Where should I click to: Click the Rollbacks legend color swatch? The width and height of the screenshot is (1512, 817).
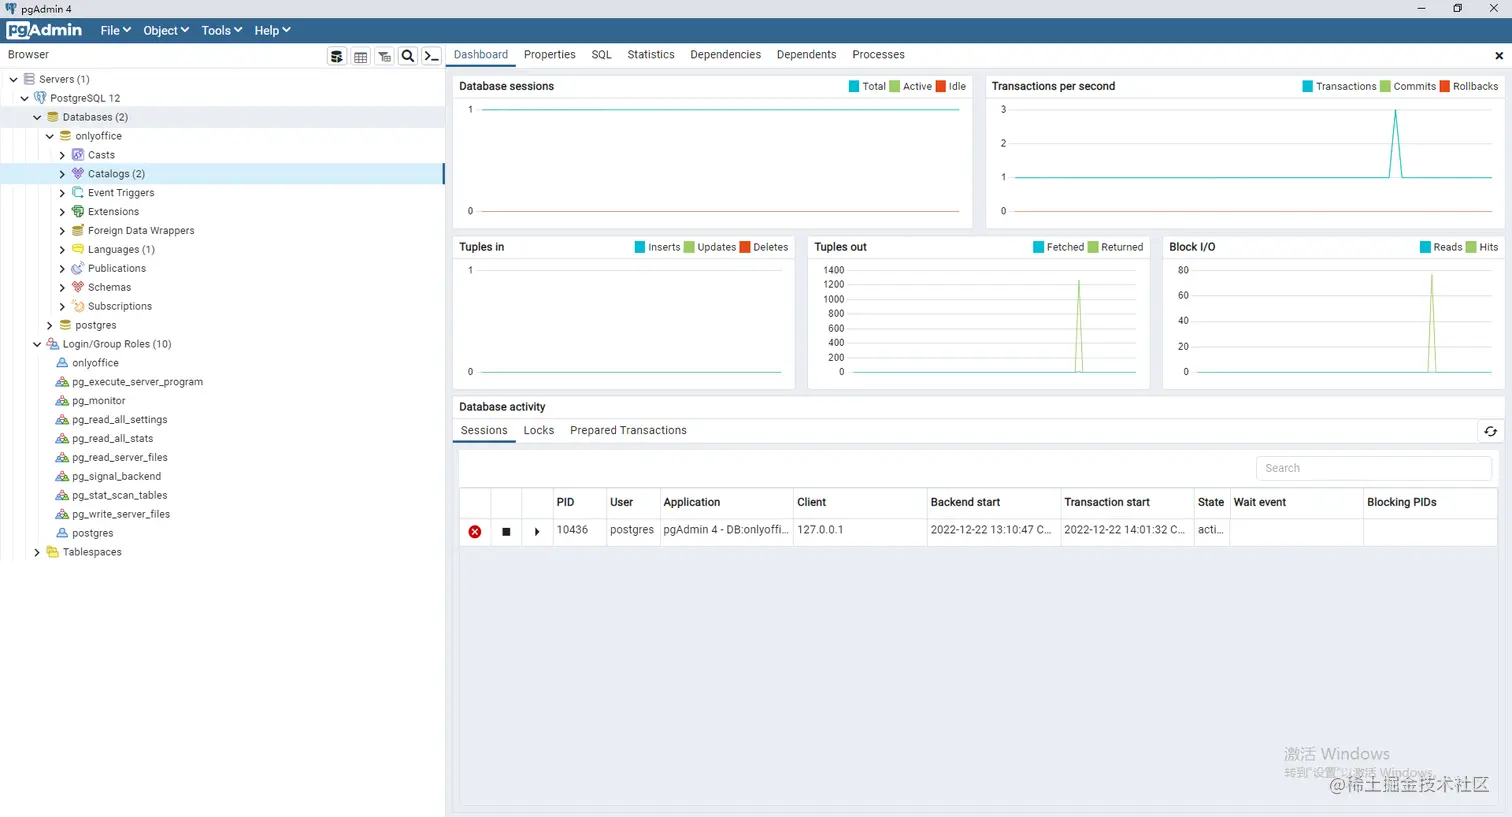(1444, 87)
